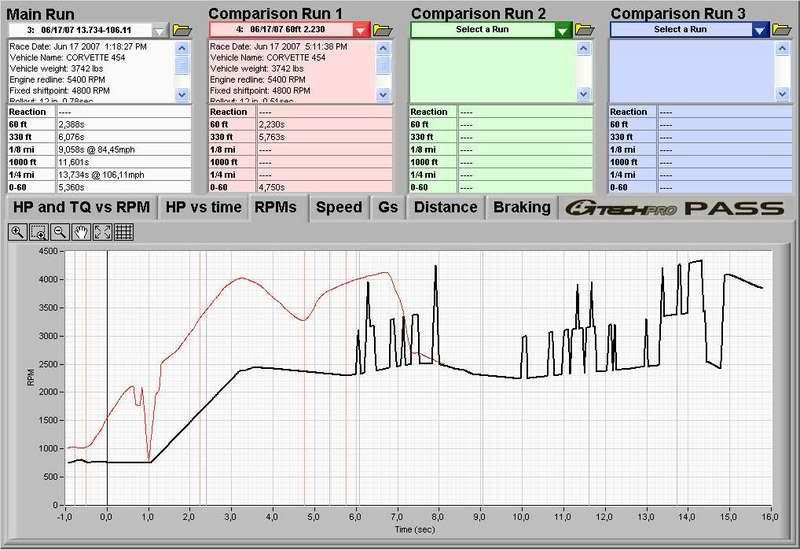Screen dimensions: 800x549
Task: Open the red Comparison Run 1 dropdown
Action: pos(361,30)
